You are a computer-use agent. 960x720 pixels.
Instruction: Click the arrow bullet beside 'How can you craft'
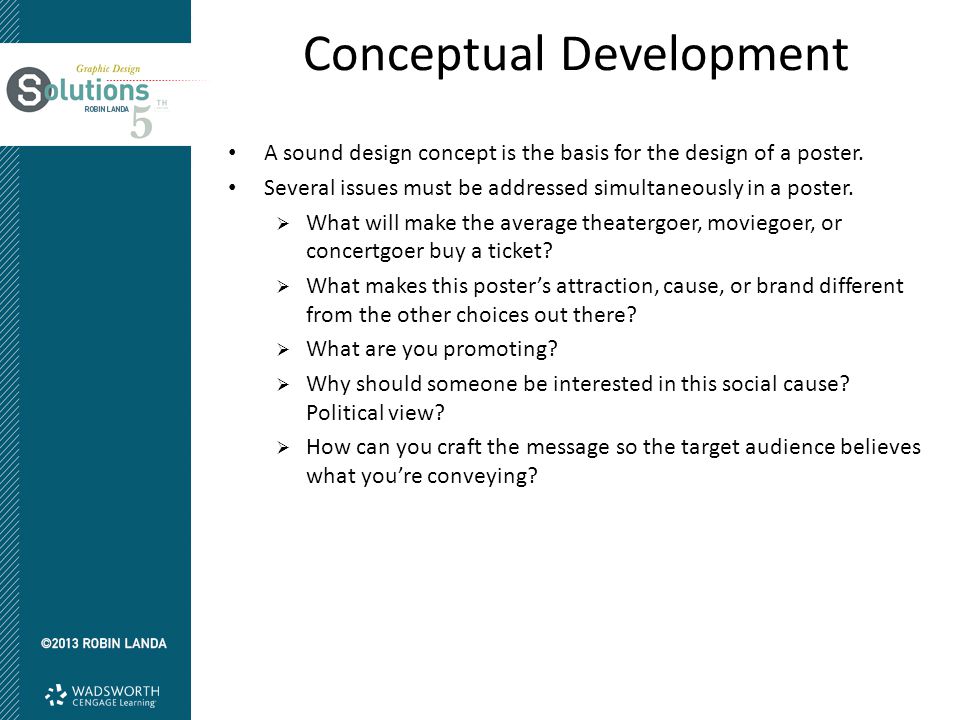(282, 448)
